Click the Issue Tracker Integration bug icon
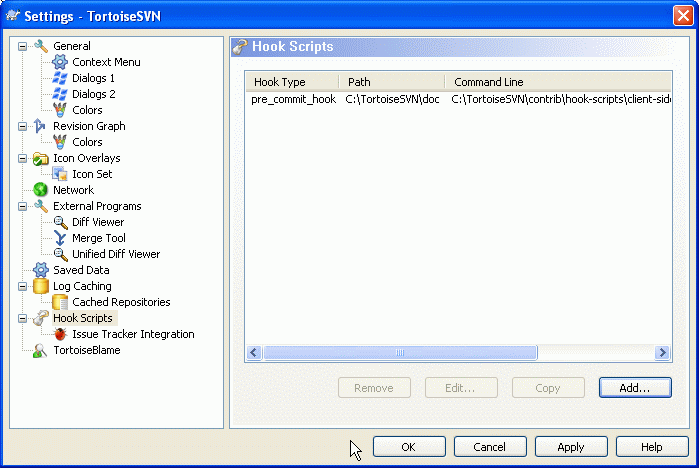699x468 pixels. pyautogui.click(x=60, y=334)
